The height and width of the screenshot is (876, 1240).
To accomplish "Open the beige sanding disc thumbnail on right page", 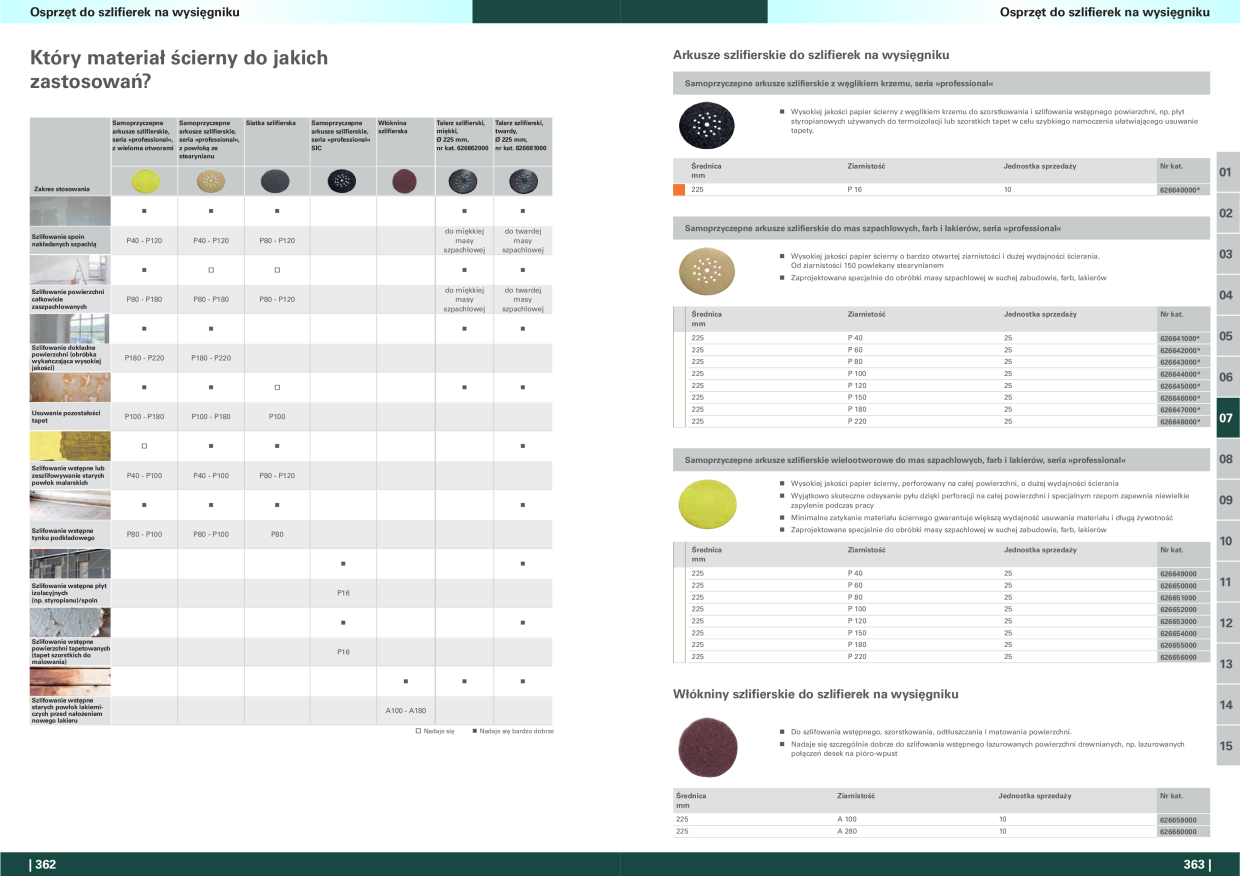I will (x=706, y=270).
